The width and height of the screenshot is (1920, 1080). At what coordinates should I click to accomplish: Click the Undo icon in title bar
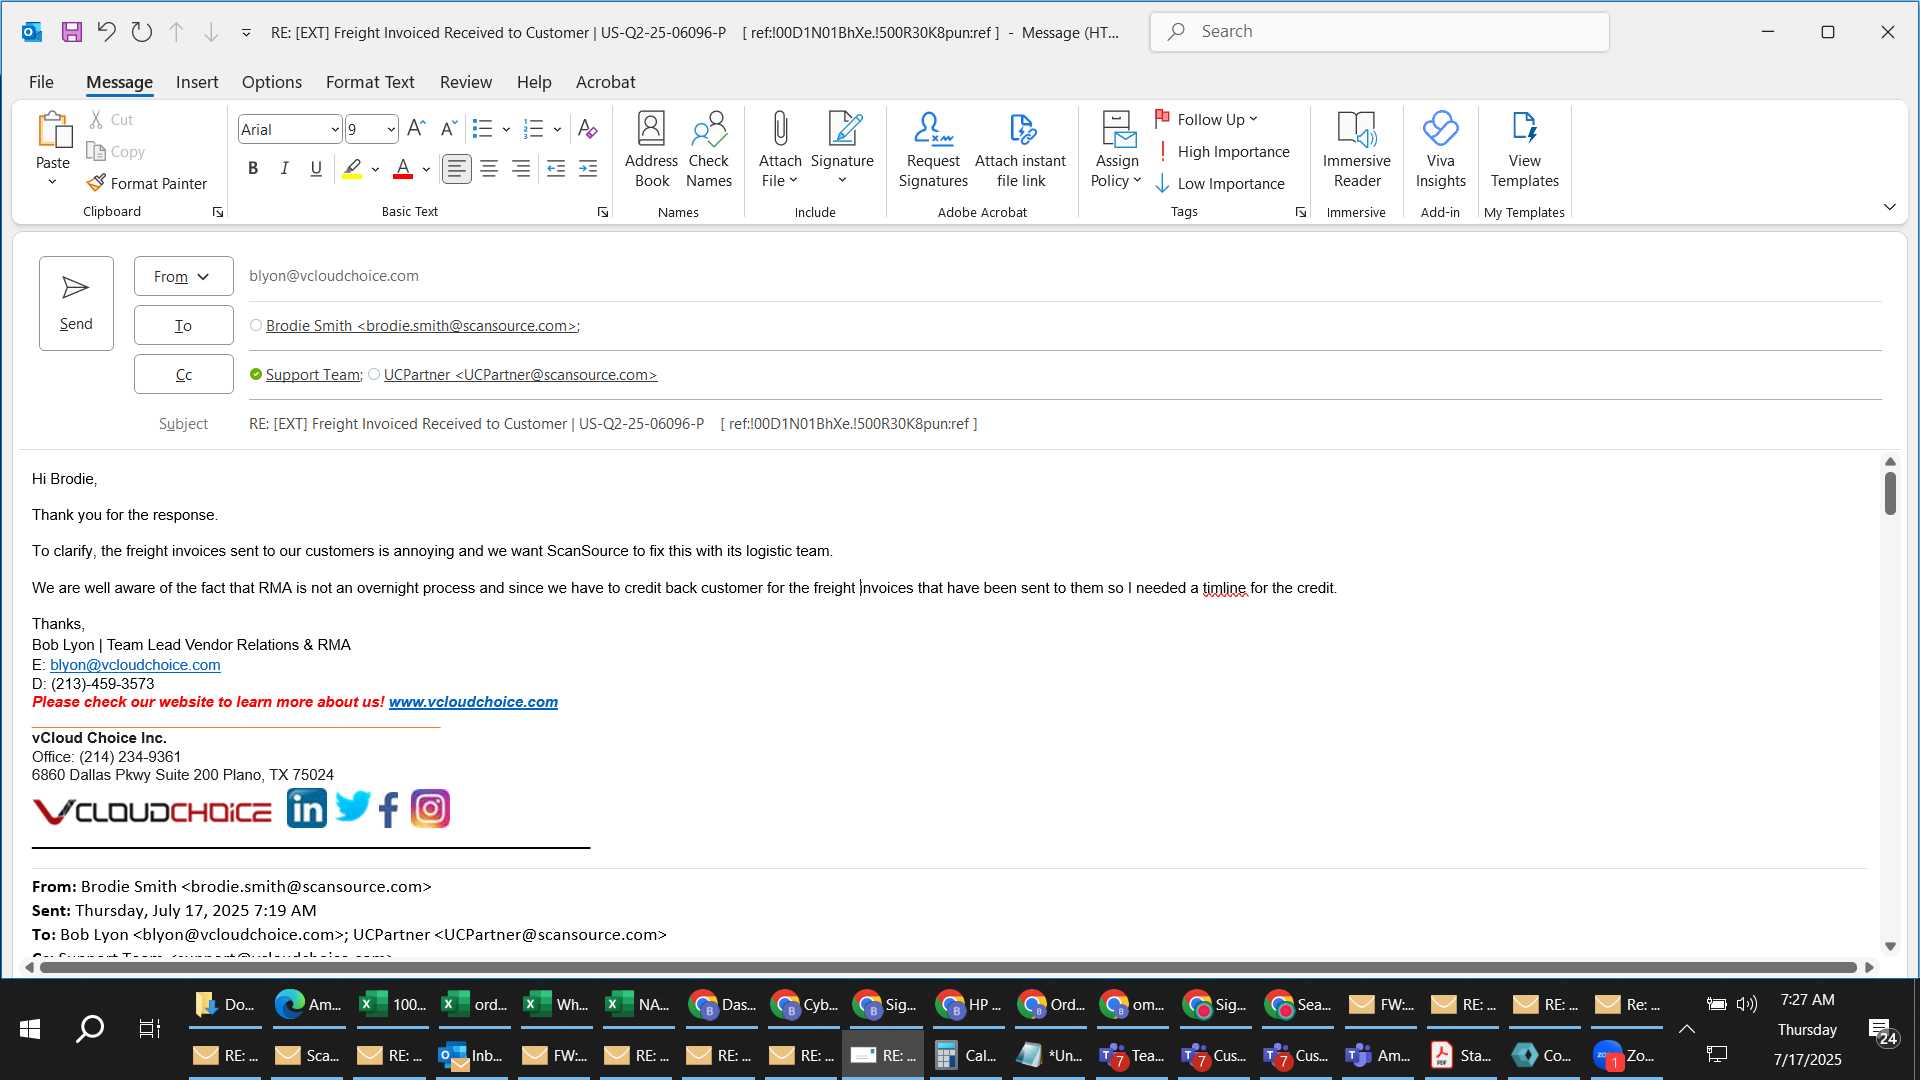click(x=106, y=32)
